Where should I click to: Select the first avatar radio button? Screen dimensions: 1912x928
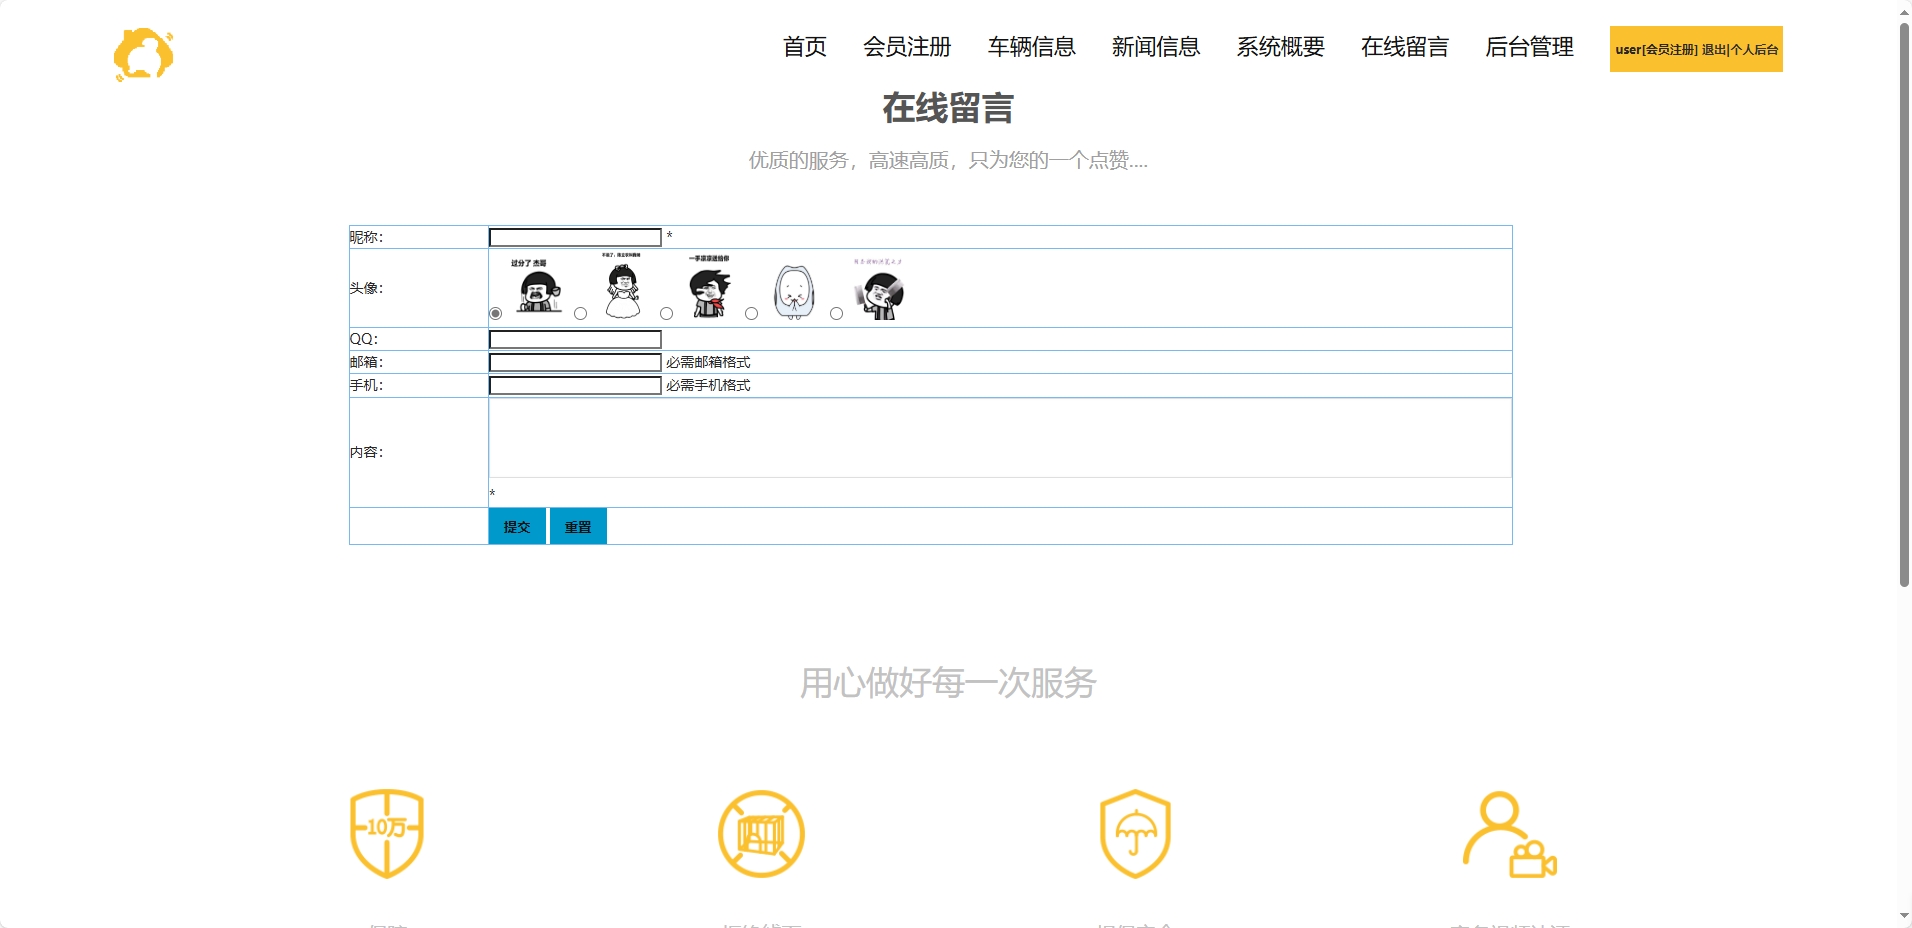click(x=495, y=313)
